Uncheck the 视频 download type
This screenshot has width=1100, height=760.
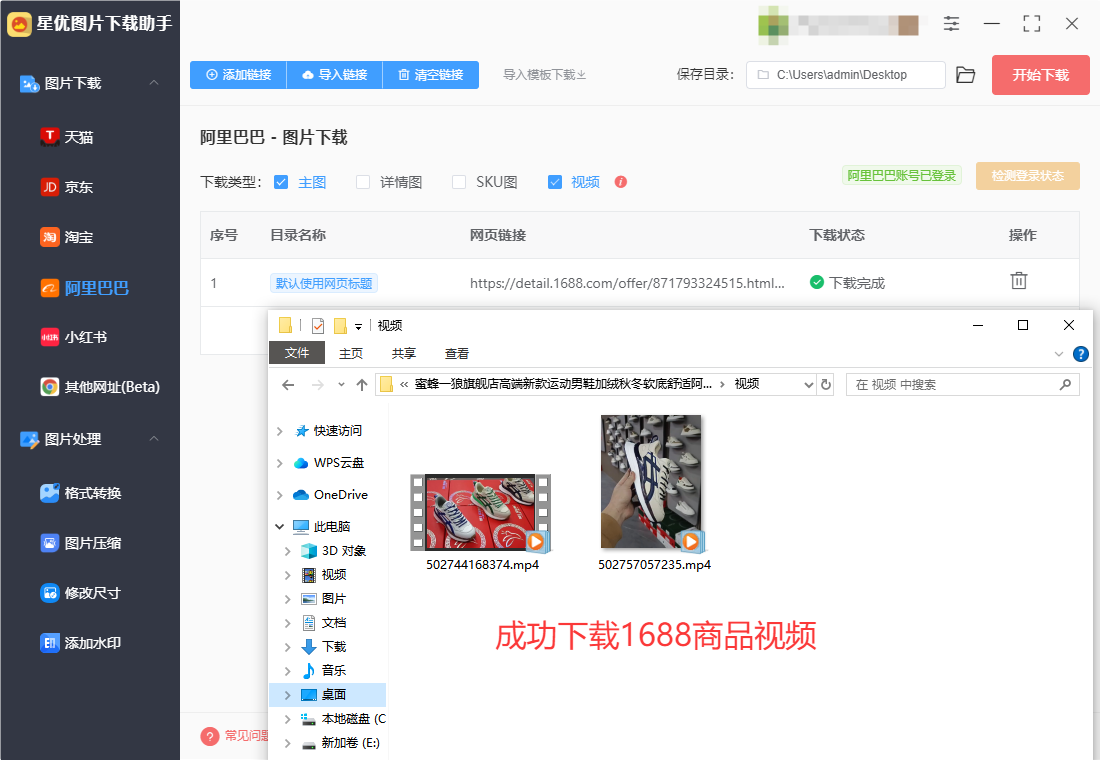[x=554, y=182]
